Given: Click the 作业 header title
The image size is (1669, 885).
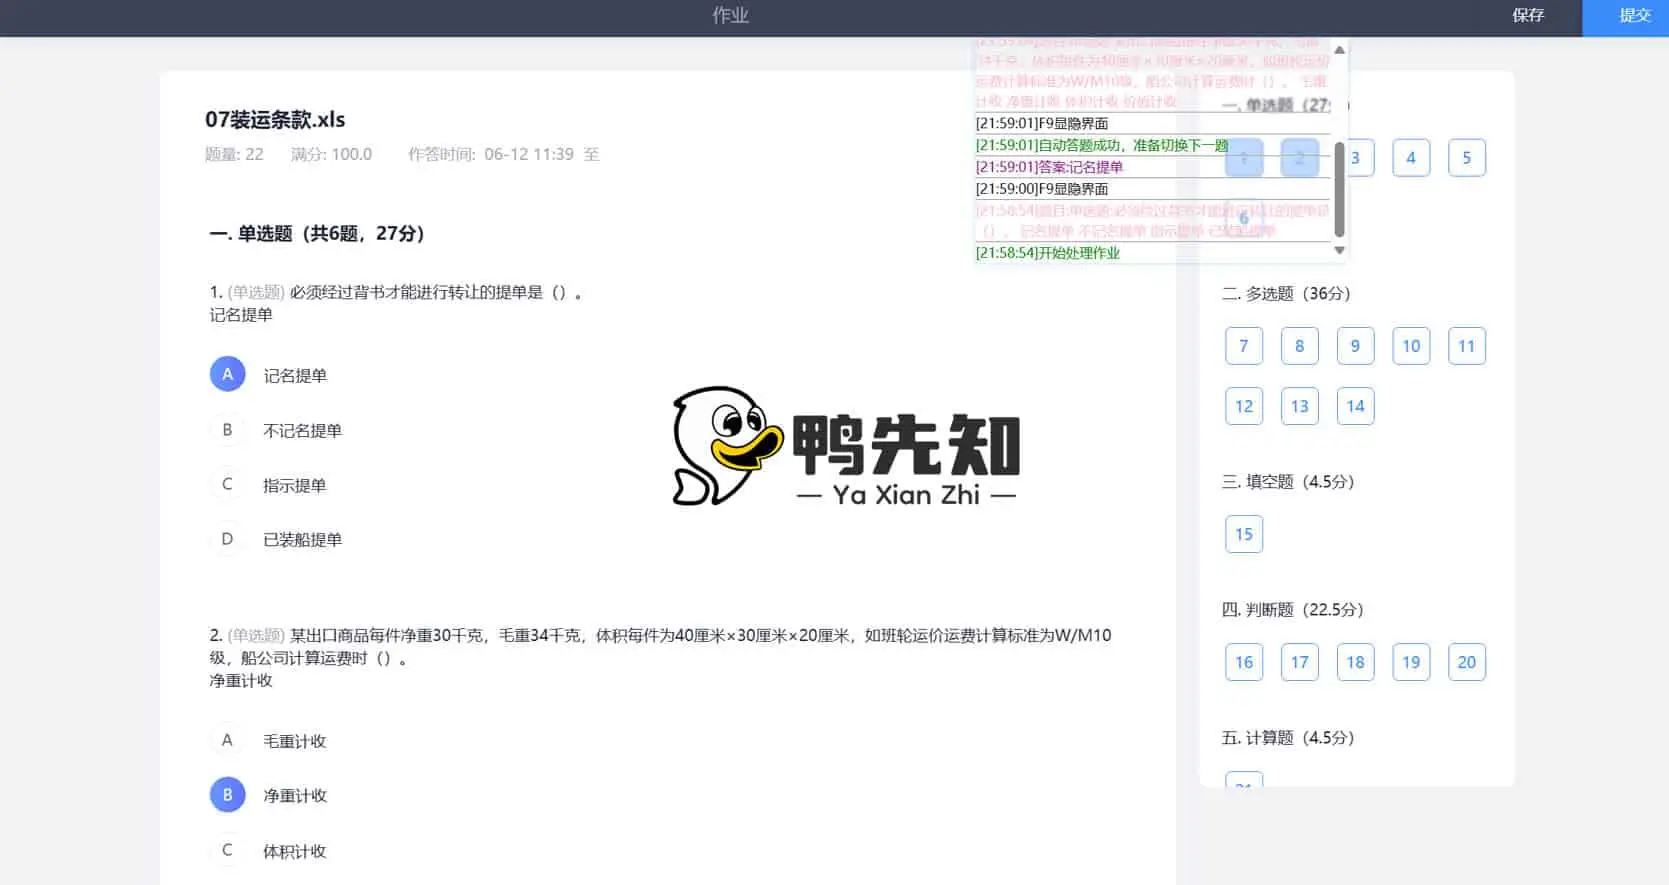Looking at the screenshot, I should click(730, 15).
